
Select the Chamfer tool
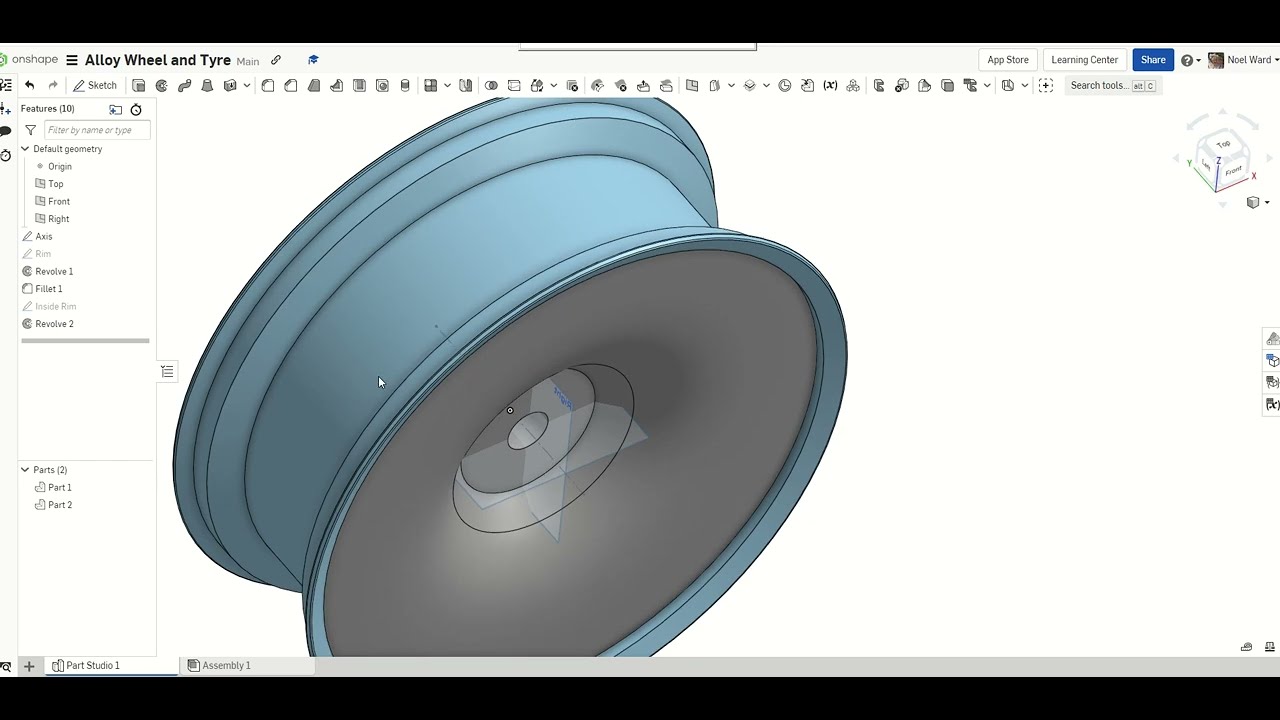291,86
